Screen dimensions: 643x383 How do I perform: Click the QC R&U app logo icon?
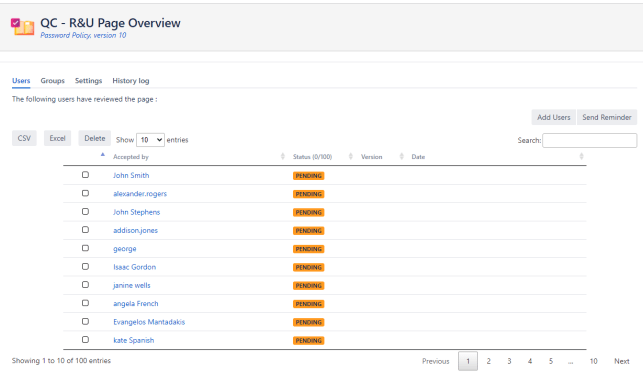coord(23,27)
